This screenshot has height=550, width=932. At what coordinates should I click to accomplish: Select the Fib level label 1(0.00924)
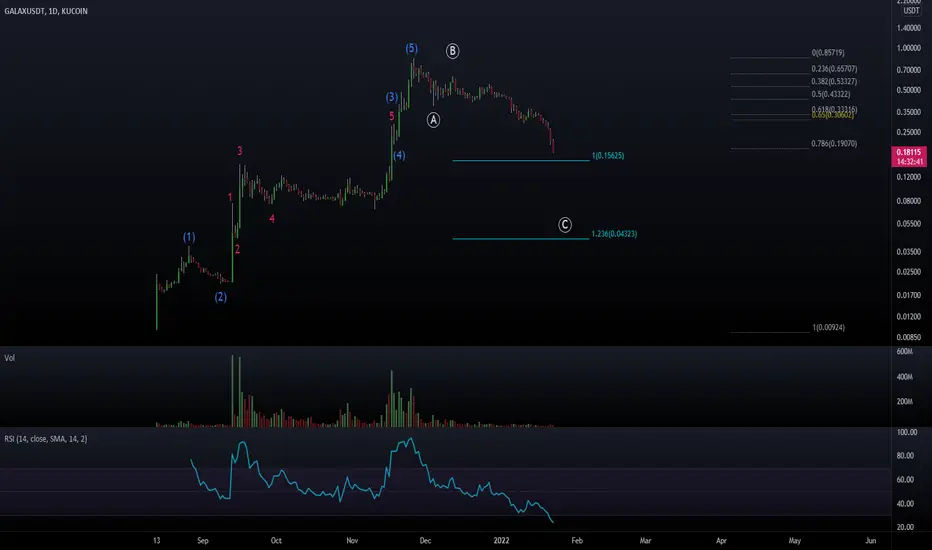click(828, 328)
